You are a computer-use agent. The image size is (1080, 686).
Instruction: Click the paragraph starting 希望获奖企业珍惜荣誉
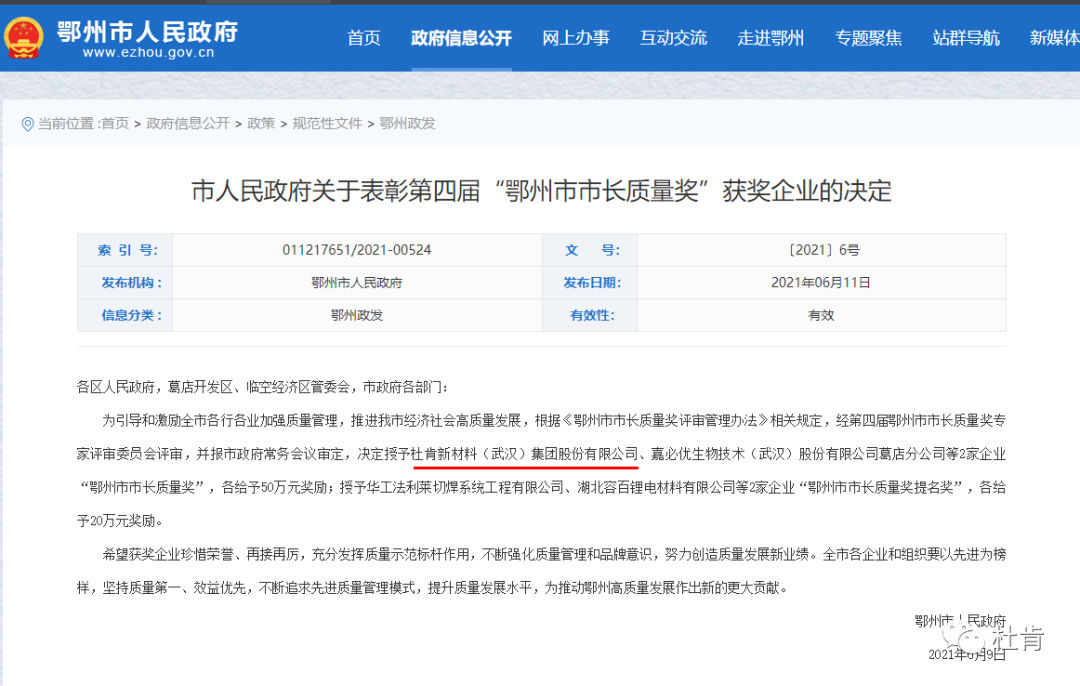click(x=541, y=571)
